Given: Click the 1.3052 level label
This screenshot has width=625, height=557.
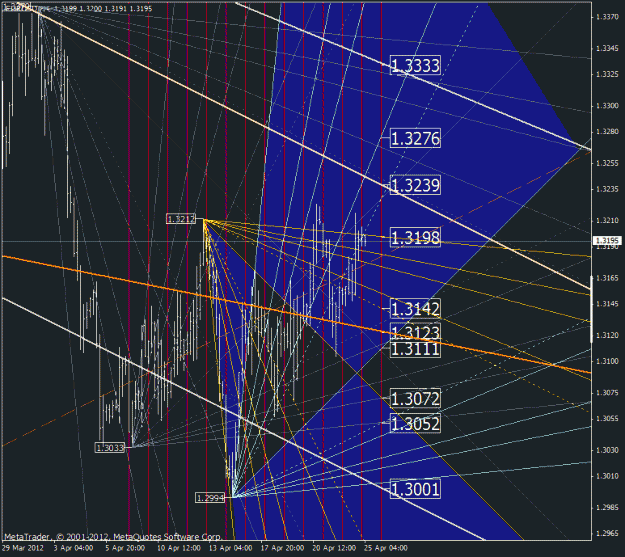Looking at the screenshot, I should pyautogui.click(x=415, y=423).
